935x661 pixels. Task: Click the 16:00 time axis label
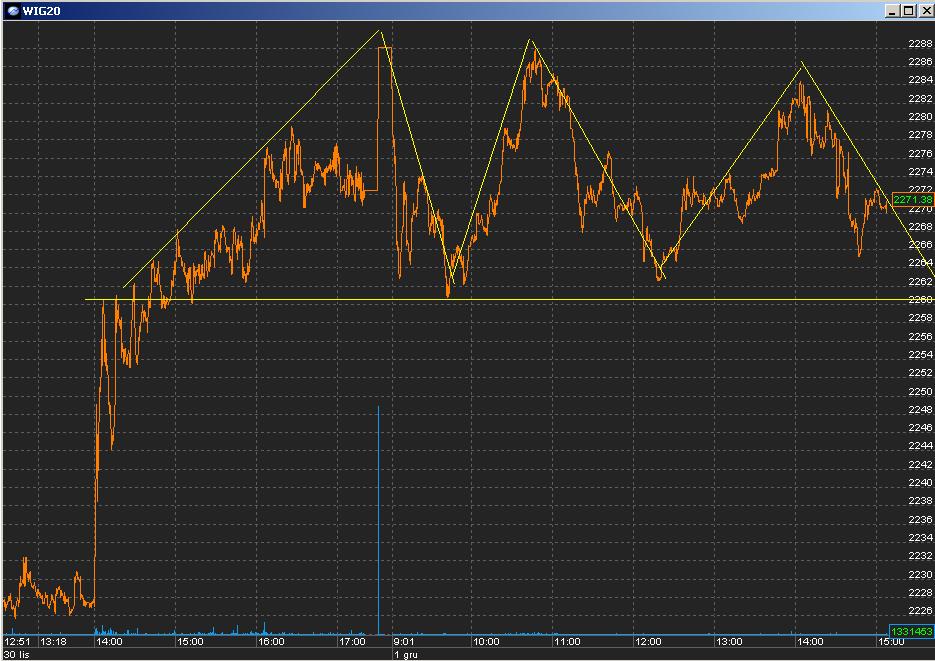(271, 642)
